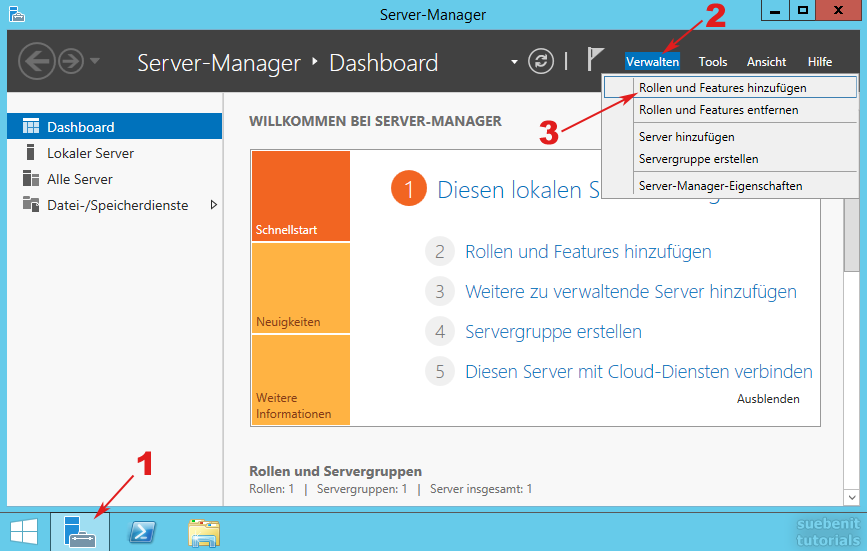The width and height of the screenshot is (867, 551).
Task: Open the Ansicht menu
Action: [x=766, y=61]
